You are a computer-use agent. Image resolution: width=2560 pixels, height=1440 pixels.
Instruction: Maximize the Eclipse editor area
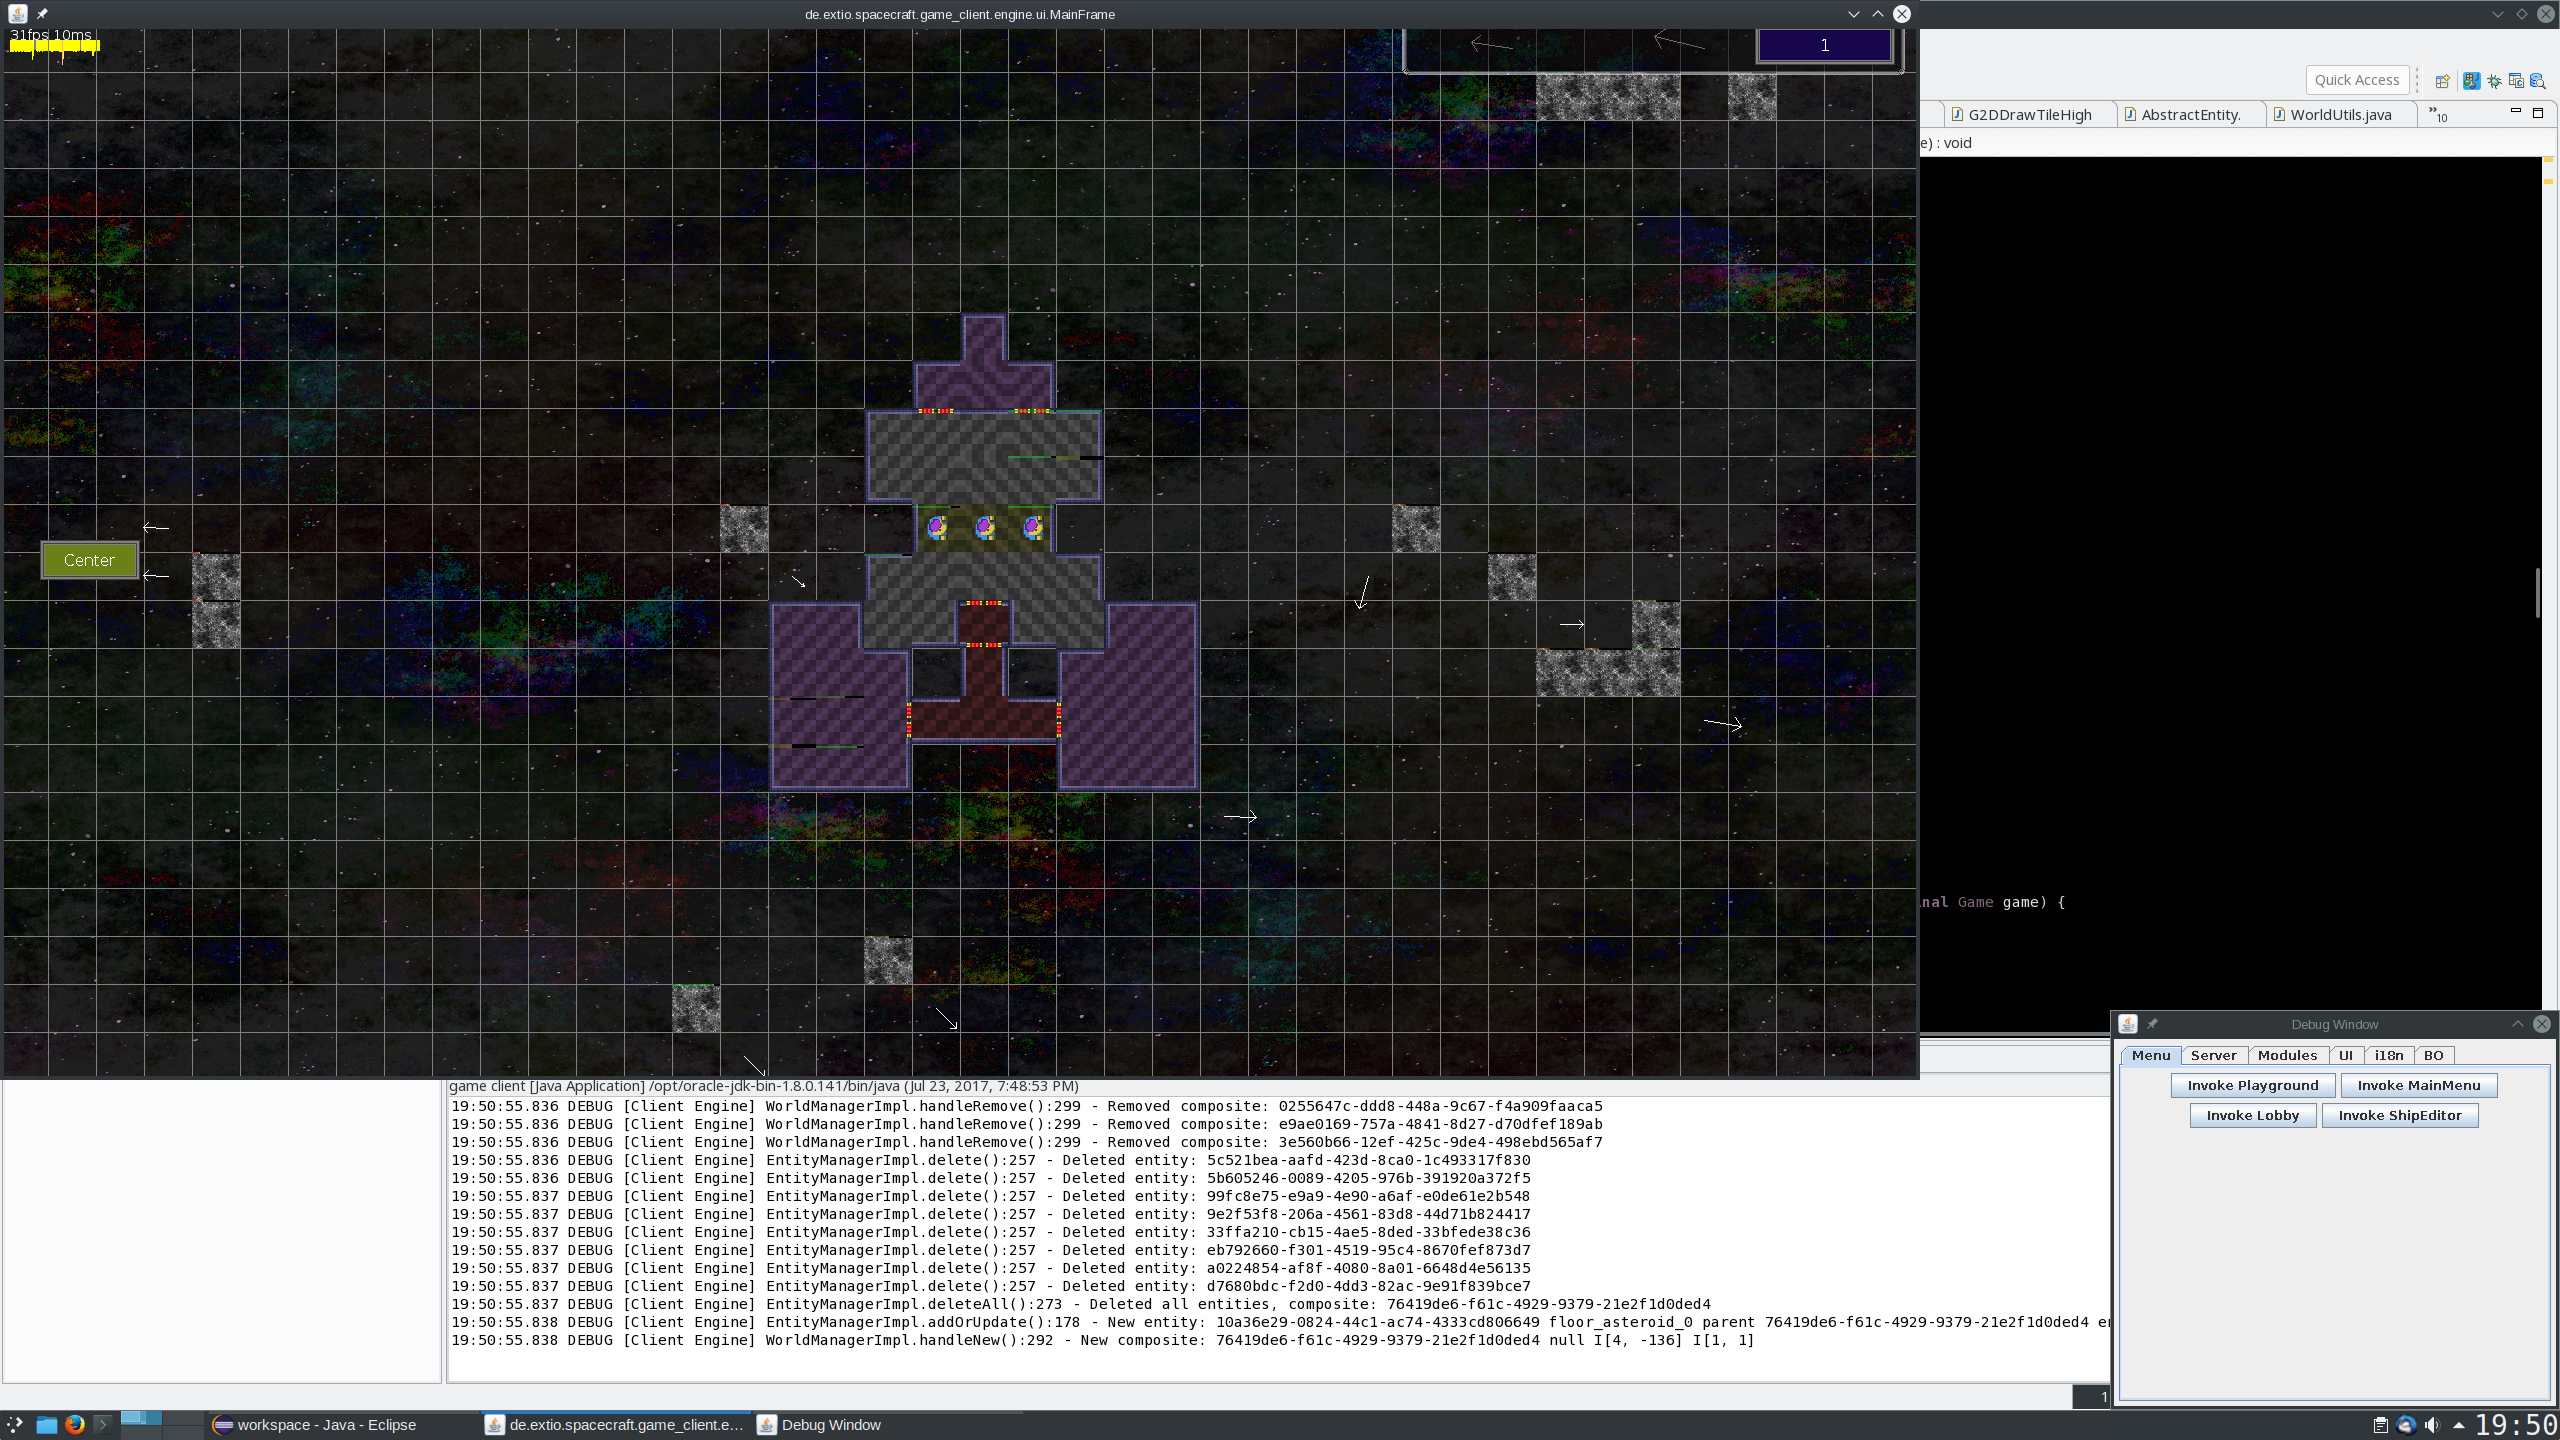[x=2537, y=112]
